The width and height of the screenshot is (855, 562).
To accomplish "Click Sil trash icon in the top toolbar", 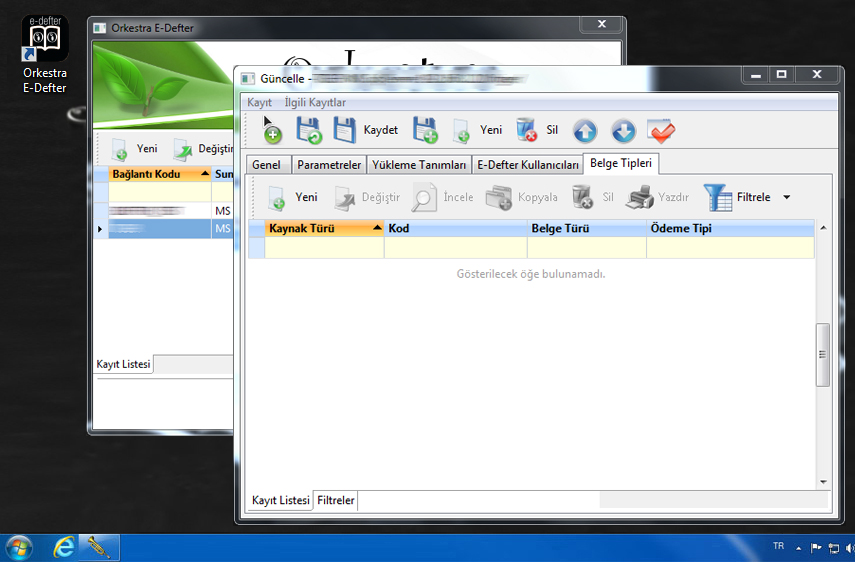I will (538, 130).
